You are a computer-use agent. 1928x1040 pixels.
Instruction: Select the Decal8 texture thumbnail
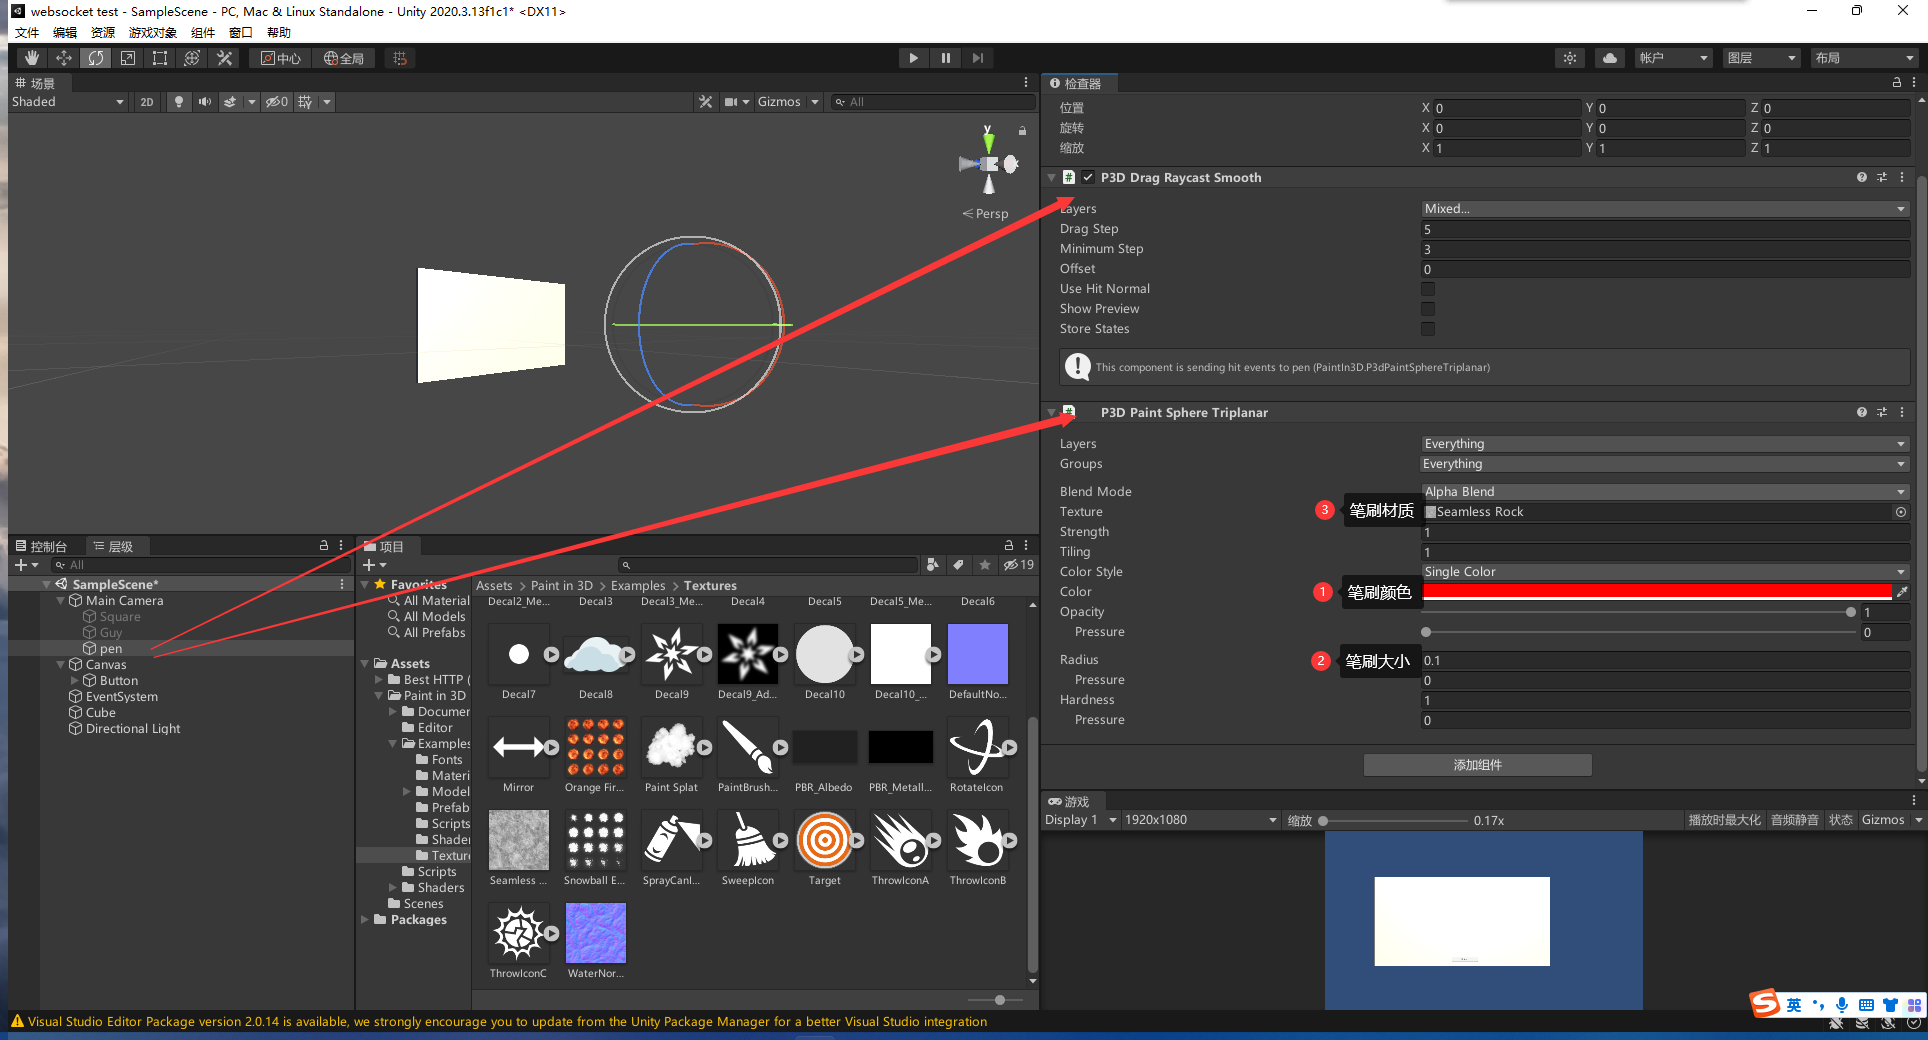(x=596, y=655)
